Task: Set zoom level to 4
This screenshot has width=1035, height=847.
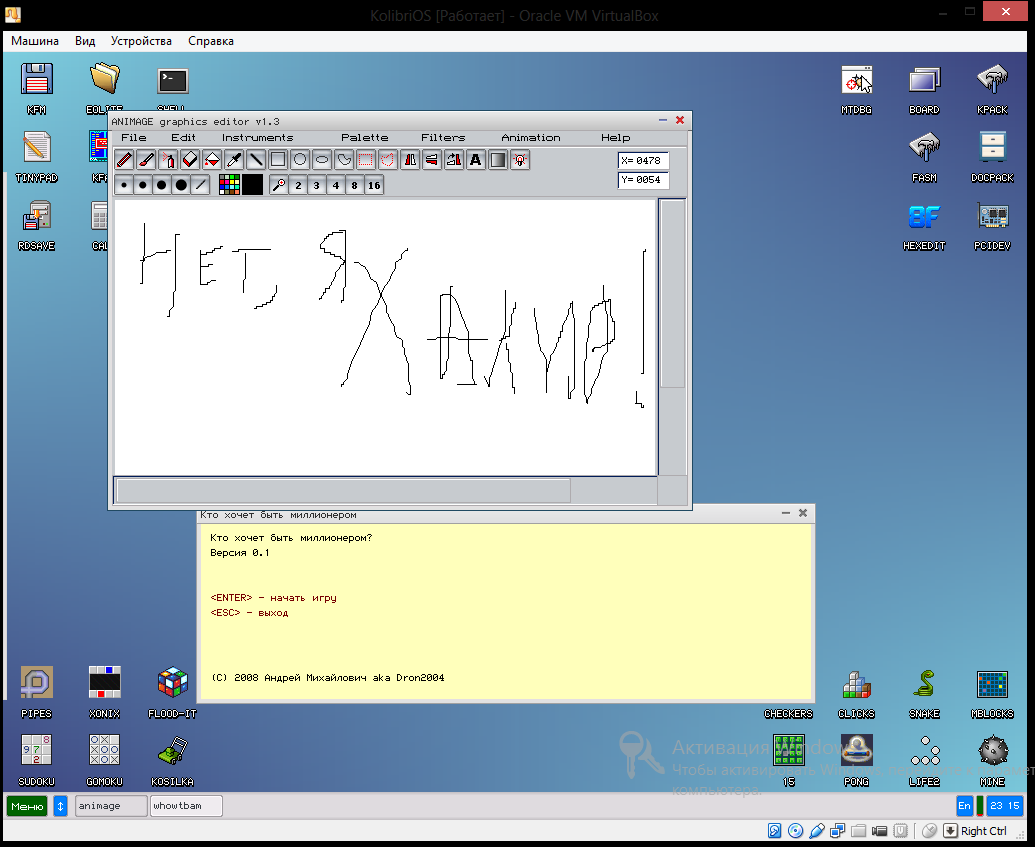Action: 336,185
